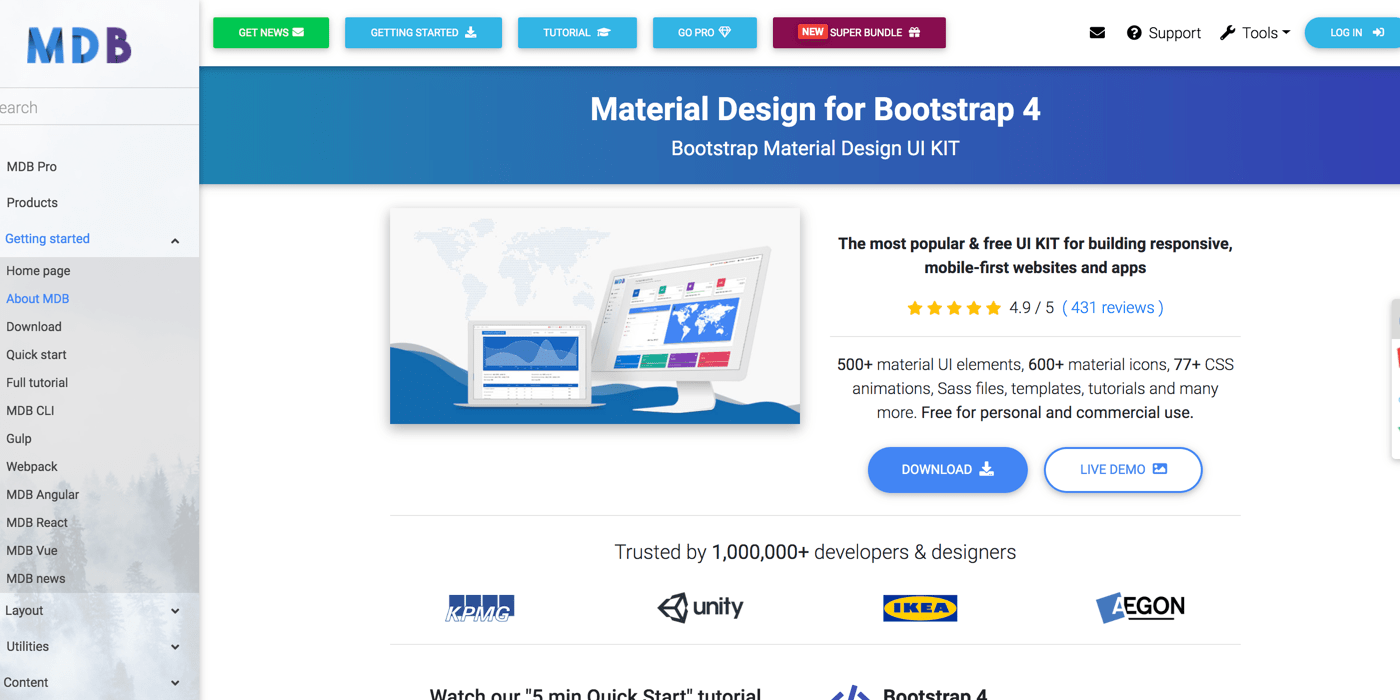Screen dimensions: 1400x700
Task: Click the Tools wrench icon
Action: (1228, 33)
